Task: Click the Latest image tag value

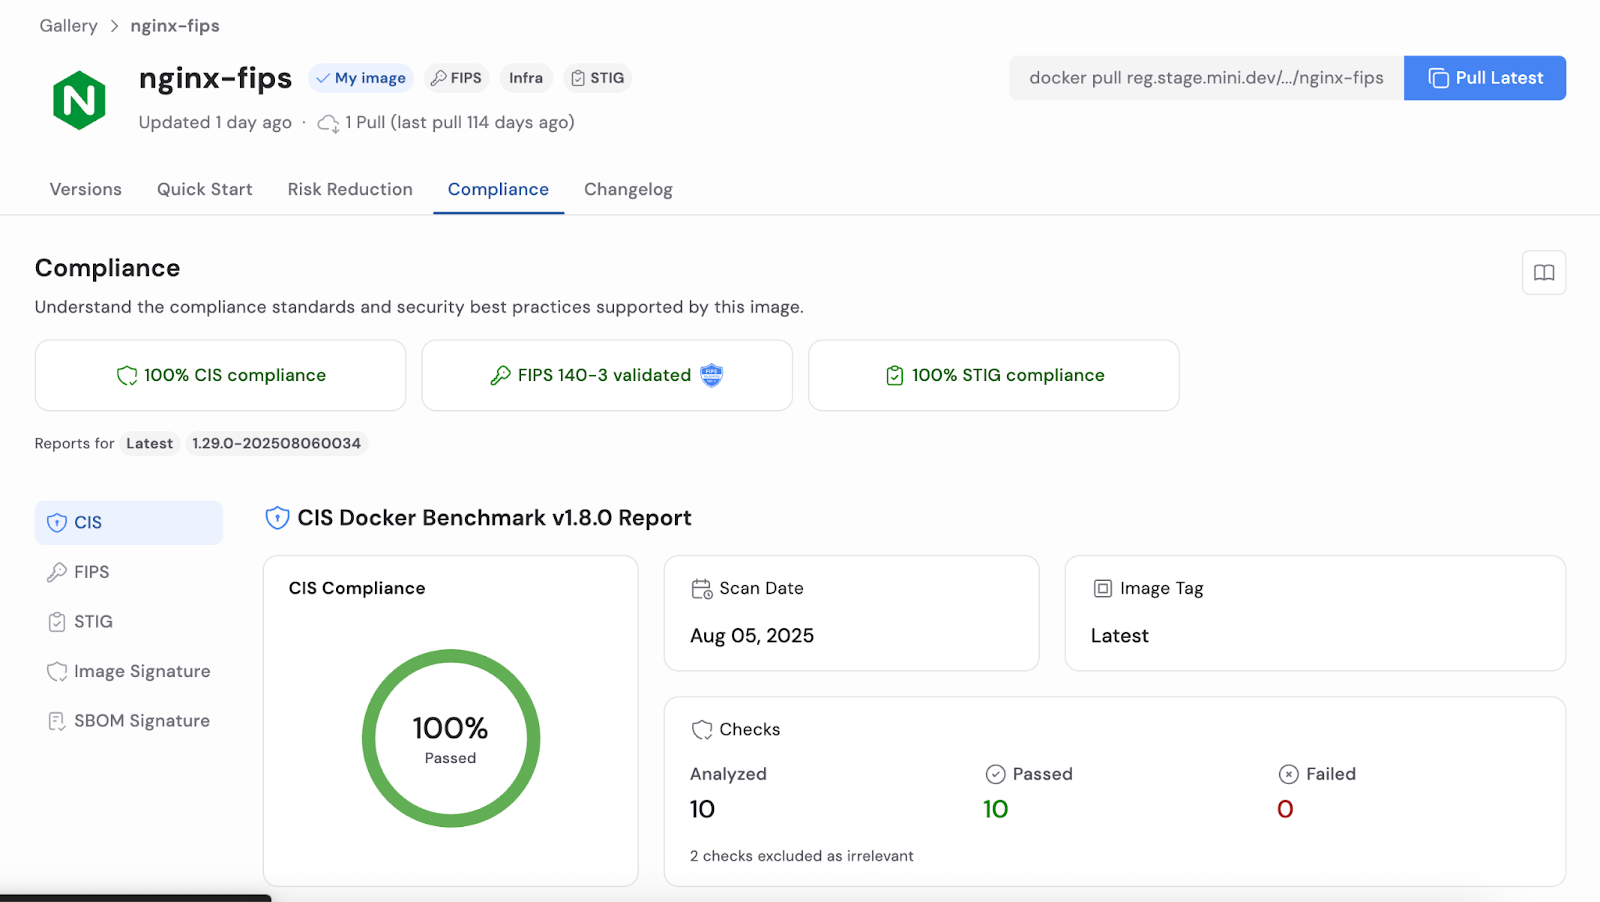Action: pos(1120,636)
